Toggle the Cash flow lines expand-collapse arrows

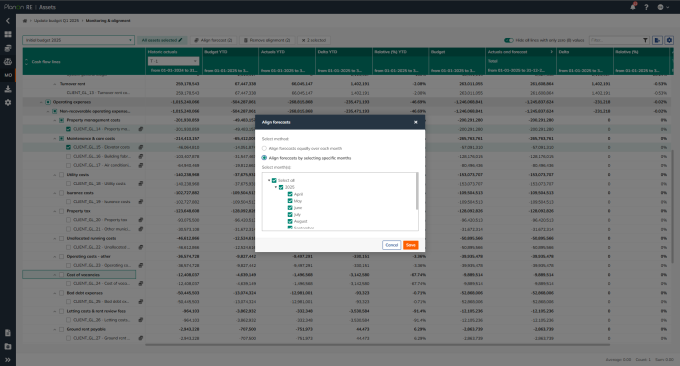pos(26,62)
